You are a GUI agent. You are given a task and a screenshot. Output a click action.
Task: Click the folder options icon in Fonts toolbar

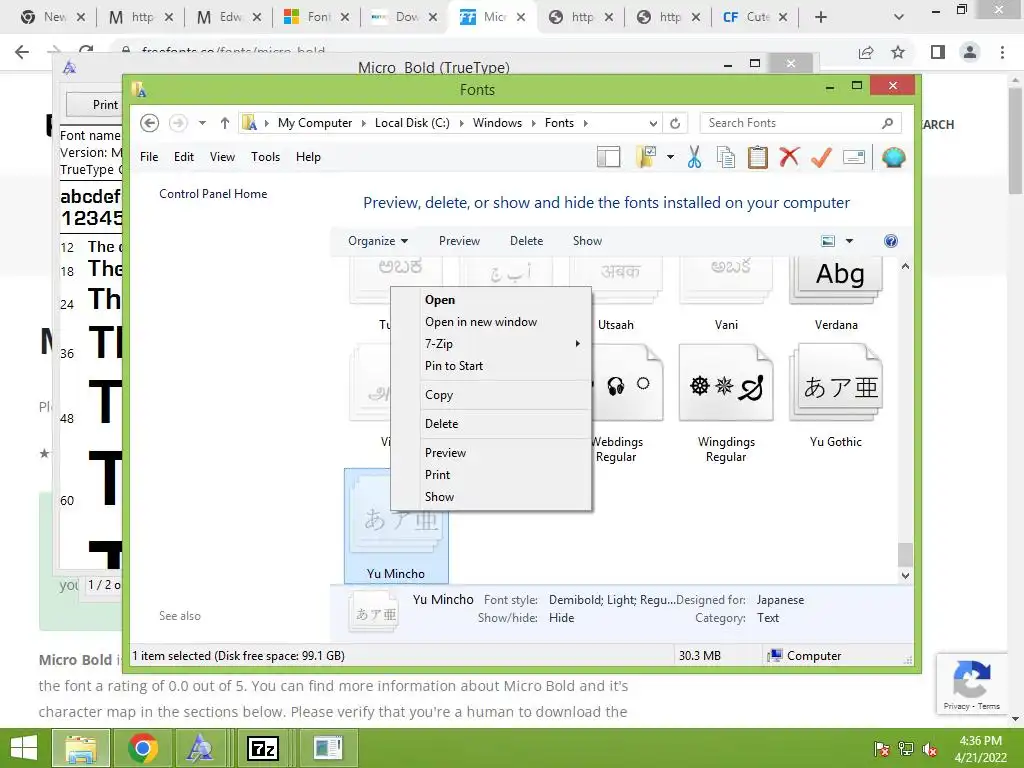(x=646, y=157)
